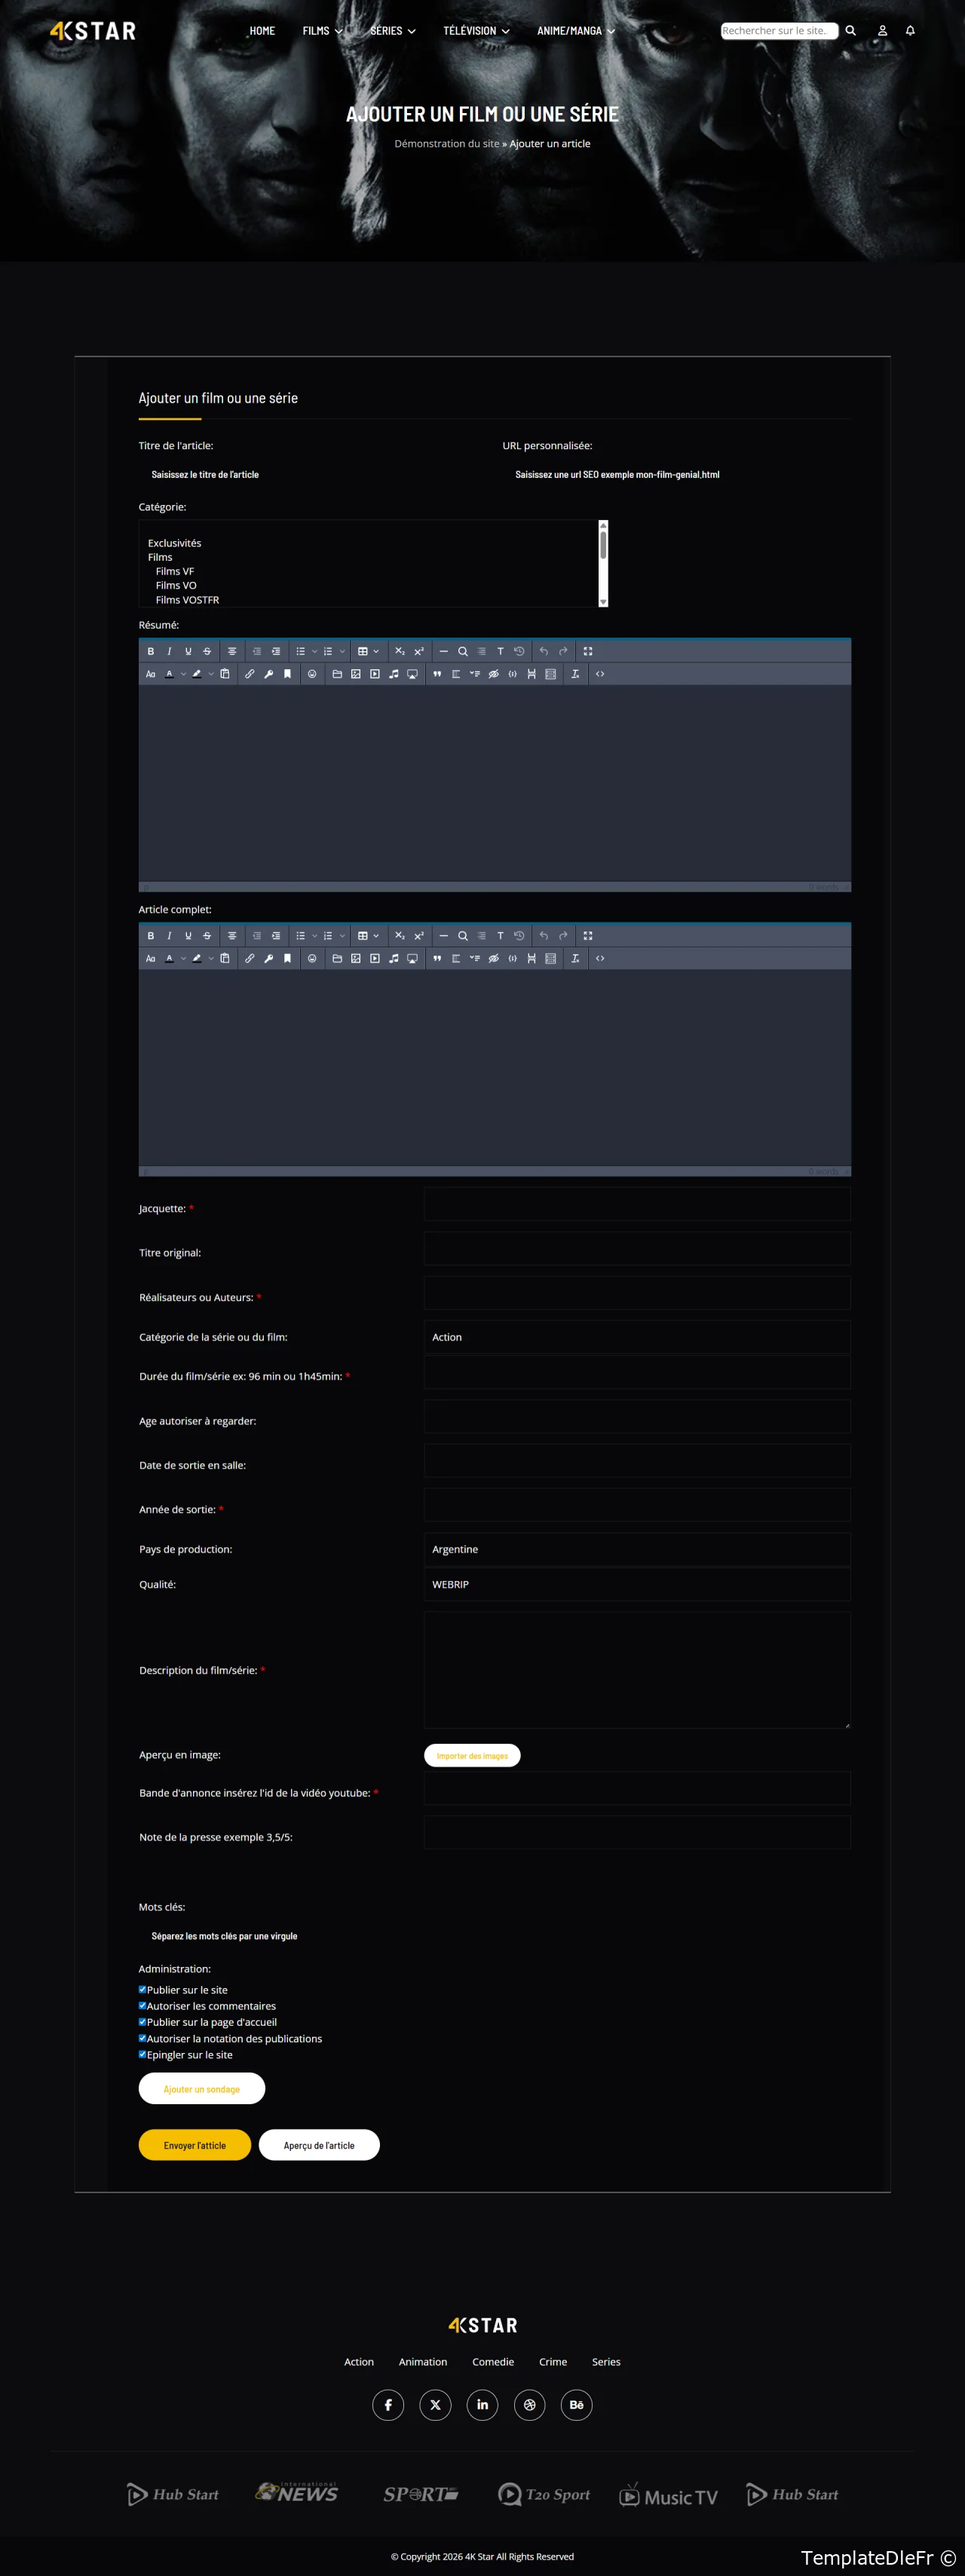Viewport: 965px width, 2576px height.
Task: Click the 'Envoyer l'atticle' submit button
Action: (x=194, y=2145)
